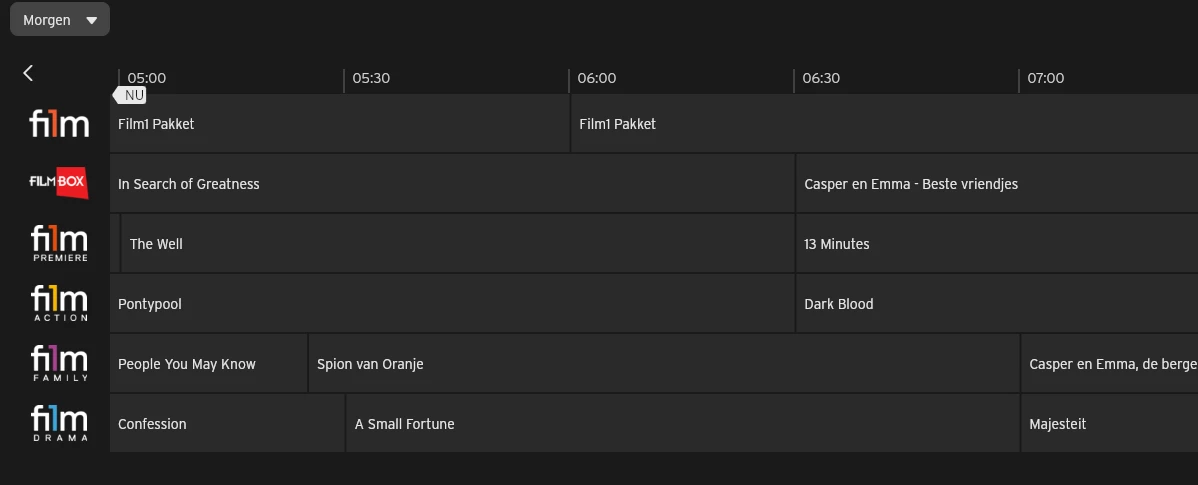This screenshot has height=485, width=1198.
Task: Open Pontypool in the guide
Action: pos(452,304)
